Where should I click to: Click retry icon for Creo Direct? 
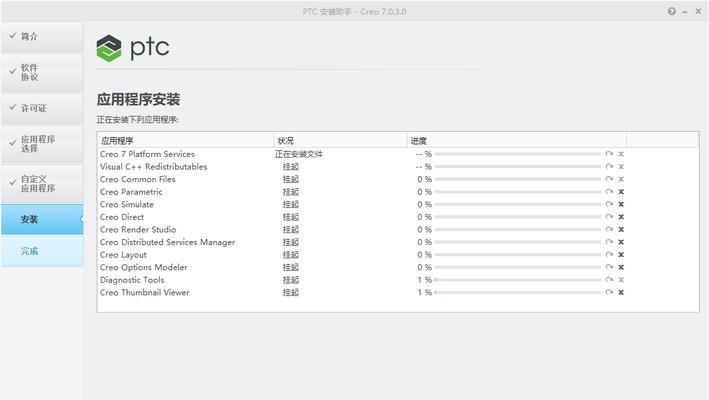click(x=609, y=217)
